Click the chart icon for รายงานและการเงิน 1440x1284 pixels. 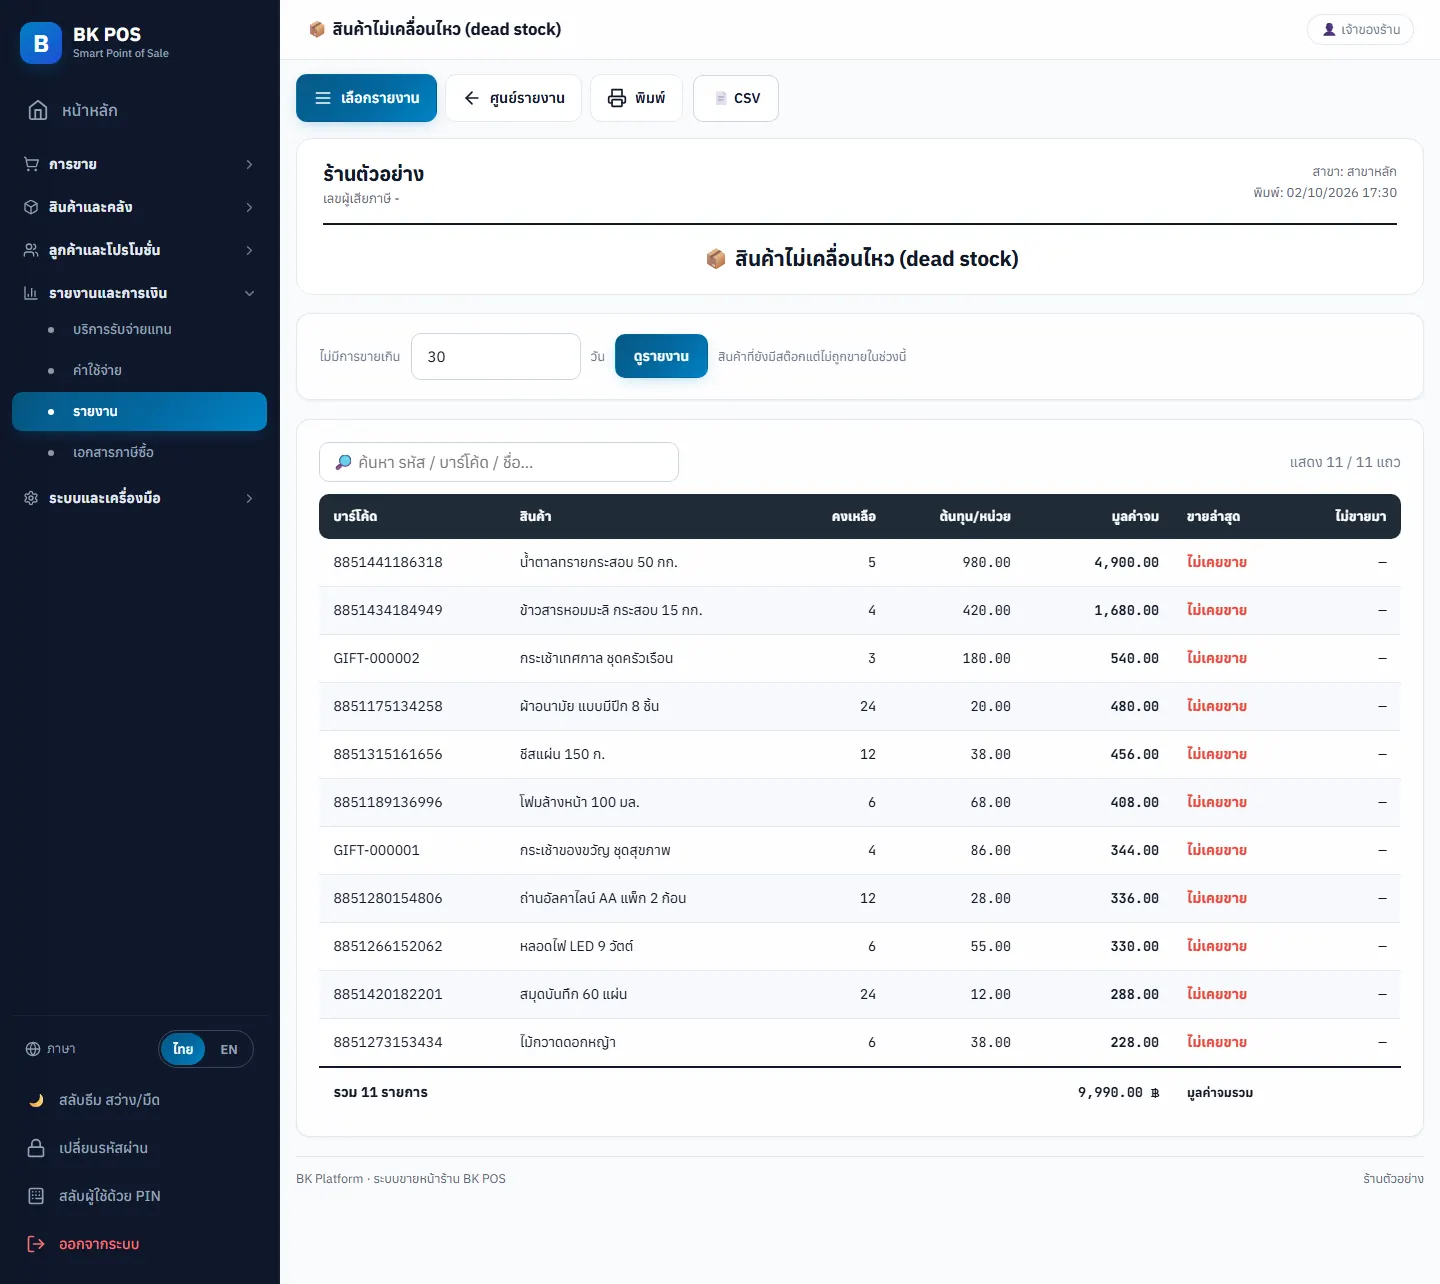(x=31, y=293)
